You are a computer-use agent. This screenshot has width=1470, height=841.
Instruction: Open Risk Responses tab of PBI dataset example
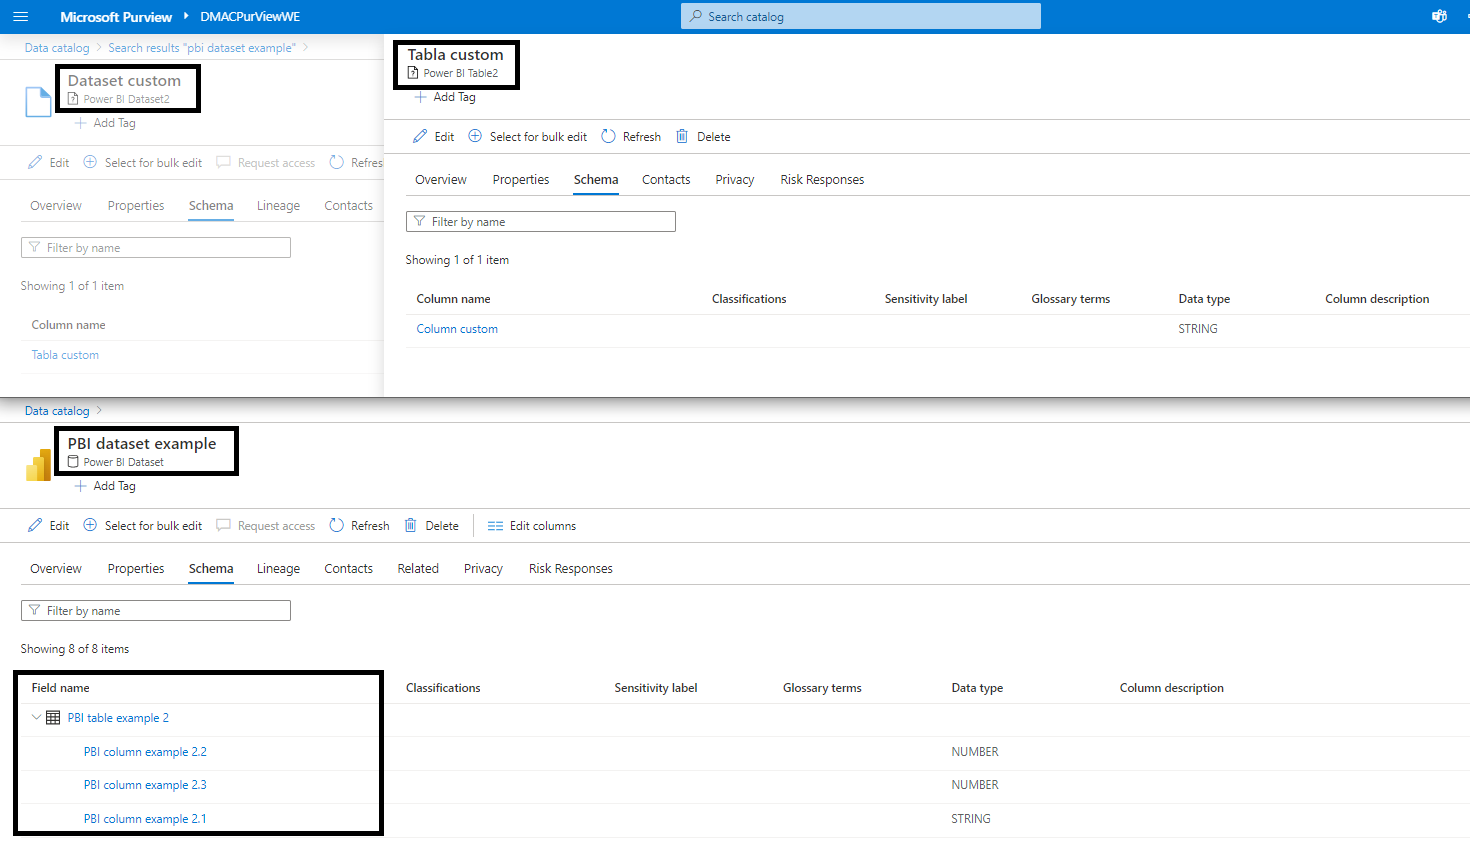(571, 569)
